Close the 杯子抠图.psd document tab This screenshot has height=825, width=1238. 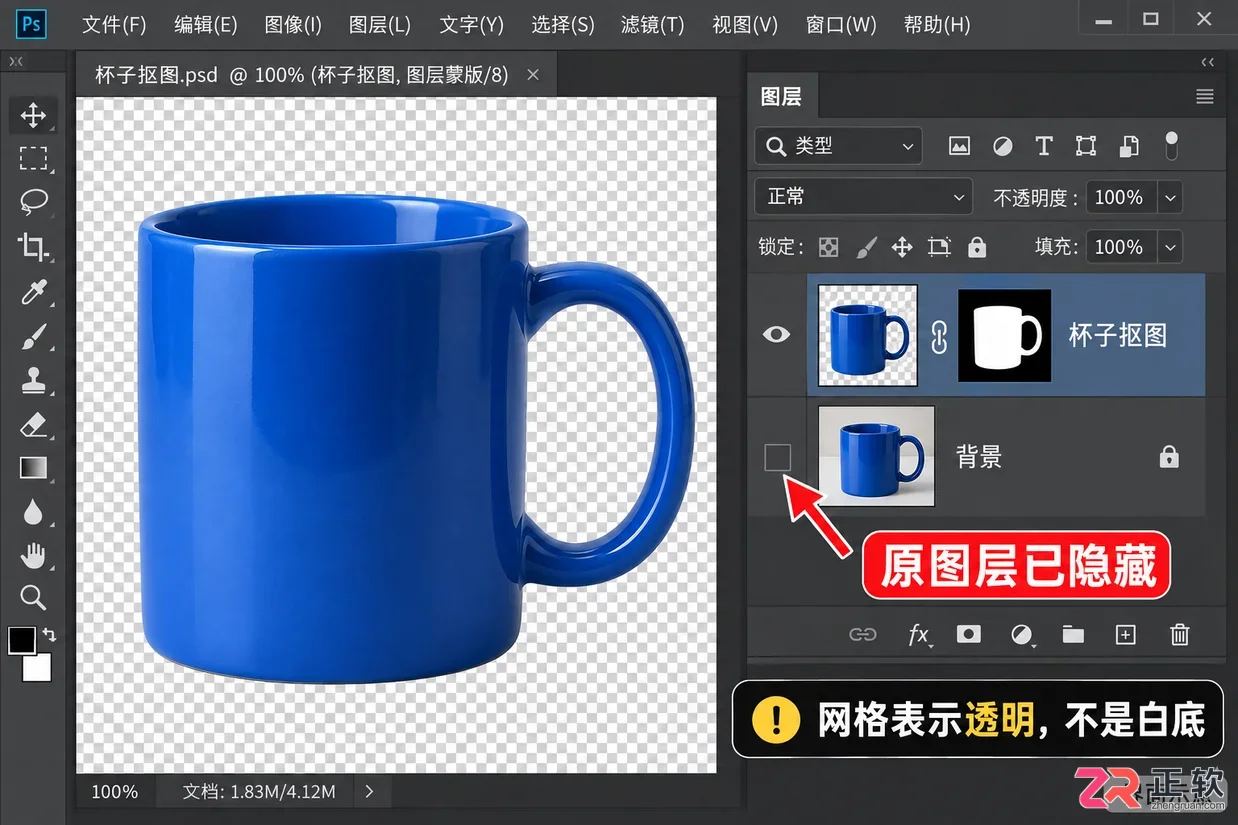[x=533, y=75]
